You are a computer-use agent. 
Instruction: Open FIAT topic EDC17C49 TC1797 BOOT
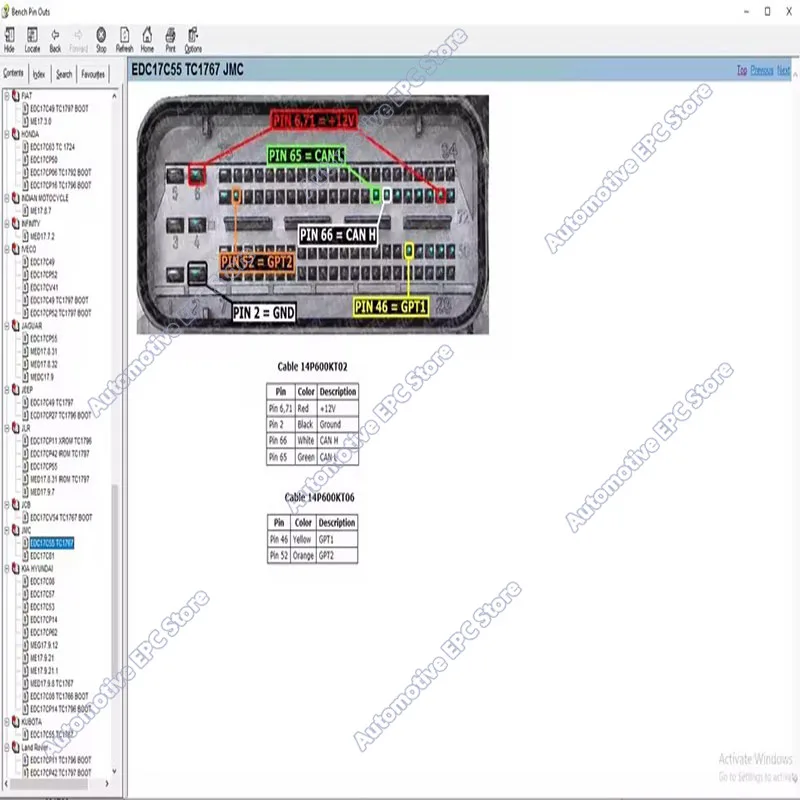[x=59, y=109]
